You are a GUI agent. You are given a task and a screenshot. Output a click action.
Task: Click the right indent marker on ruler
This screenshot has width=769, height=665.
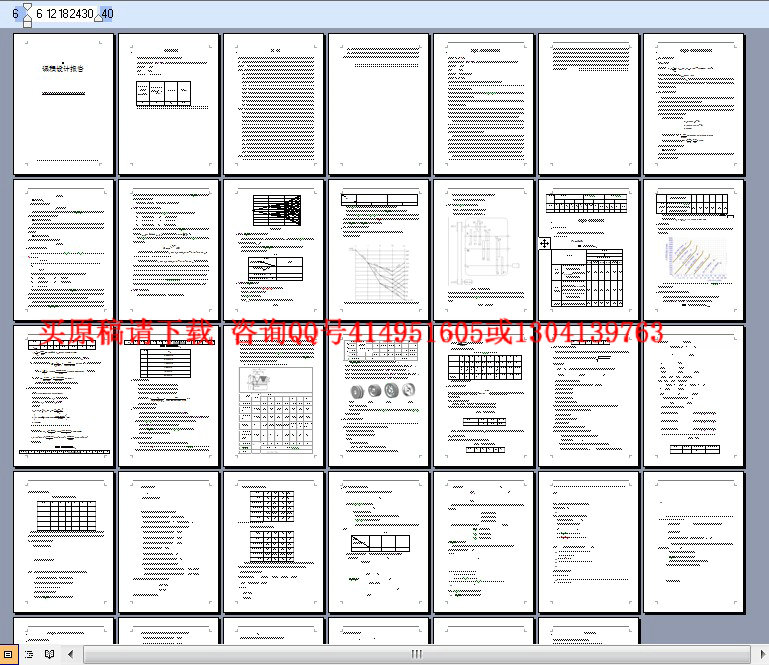point(99,18)
